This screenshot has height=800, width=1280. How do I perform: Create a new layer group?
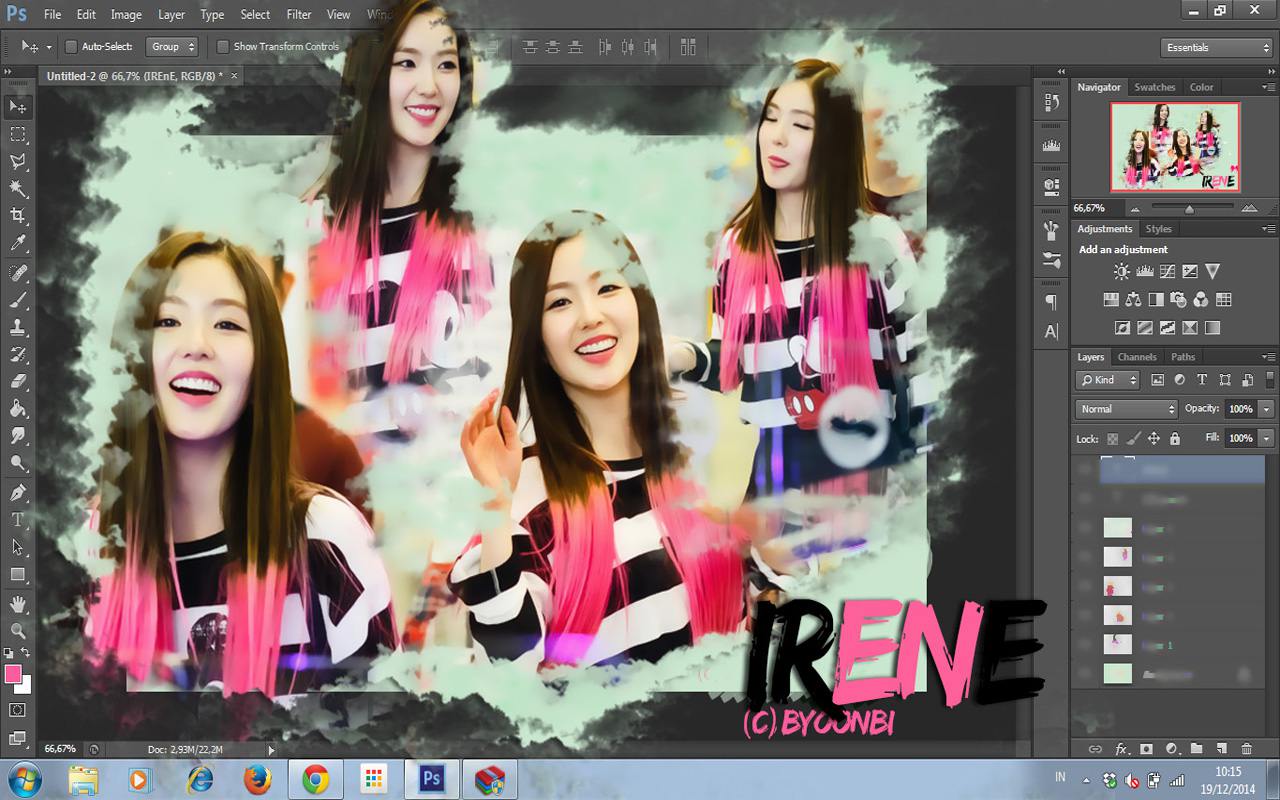(x=1196, y=749)
